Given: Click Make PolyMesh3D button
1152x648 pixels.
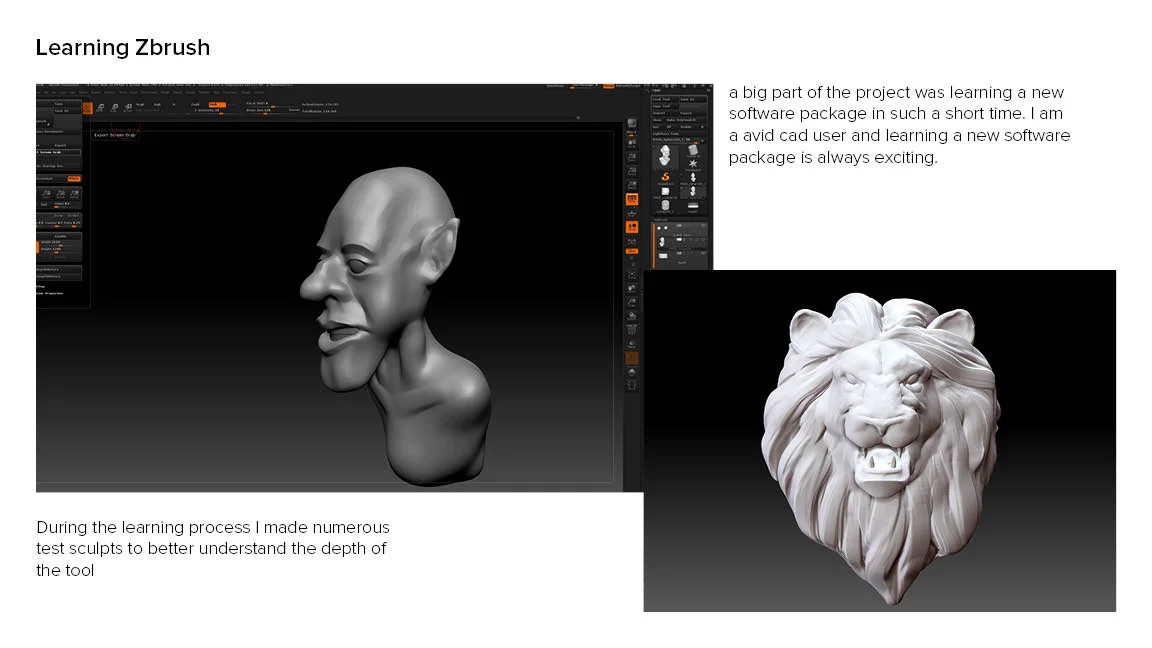Looking at the screenshot, I should [687, 120].
